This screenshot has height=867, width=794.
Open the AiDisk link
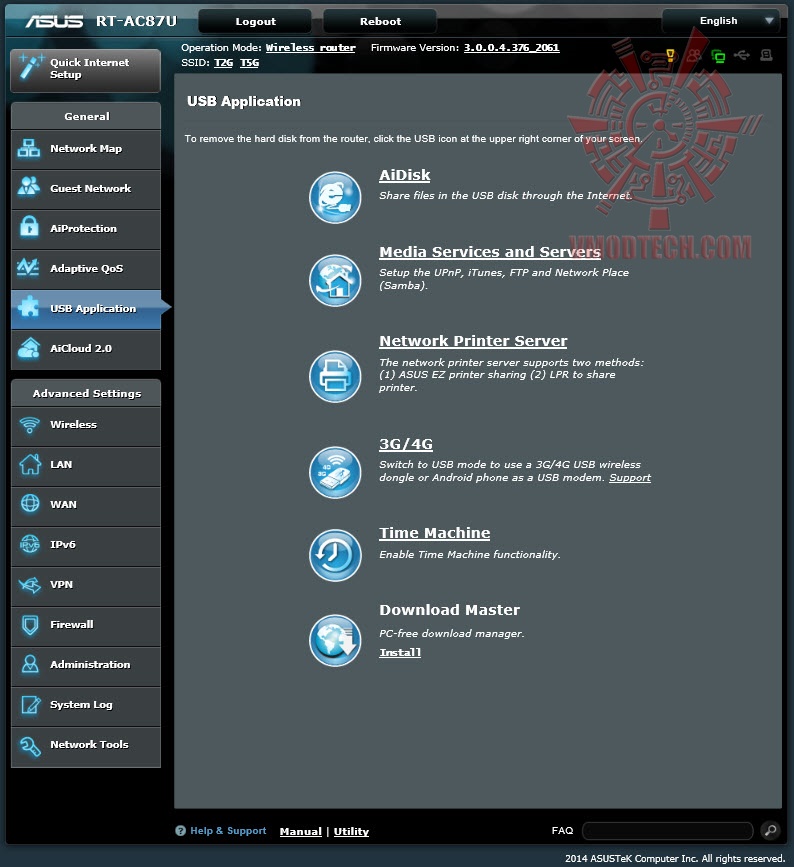(x=405, y=175)
